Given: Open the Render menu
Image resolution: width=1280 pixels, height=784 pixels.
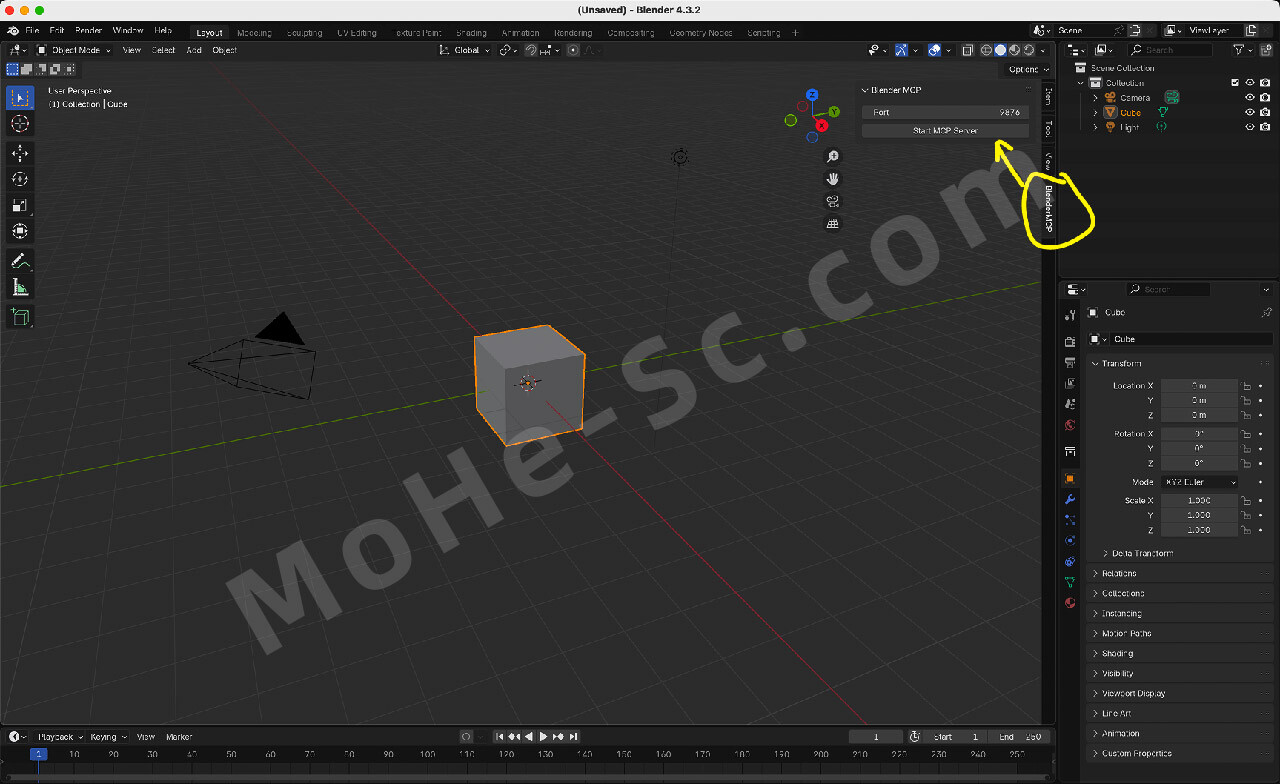Looking at the screenshot, I should 88,32.
